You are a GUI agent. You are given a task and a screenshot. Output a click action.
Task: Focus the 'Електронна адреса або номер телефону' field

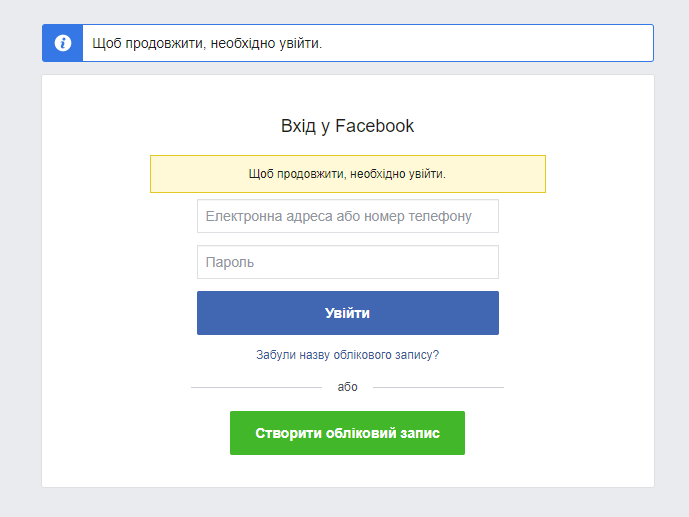[347, 216]
